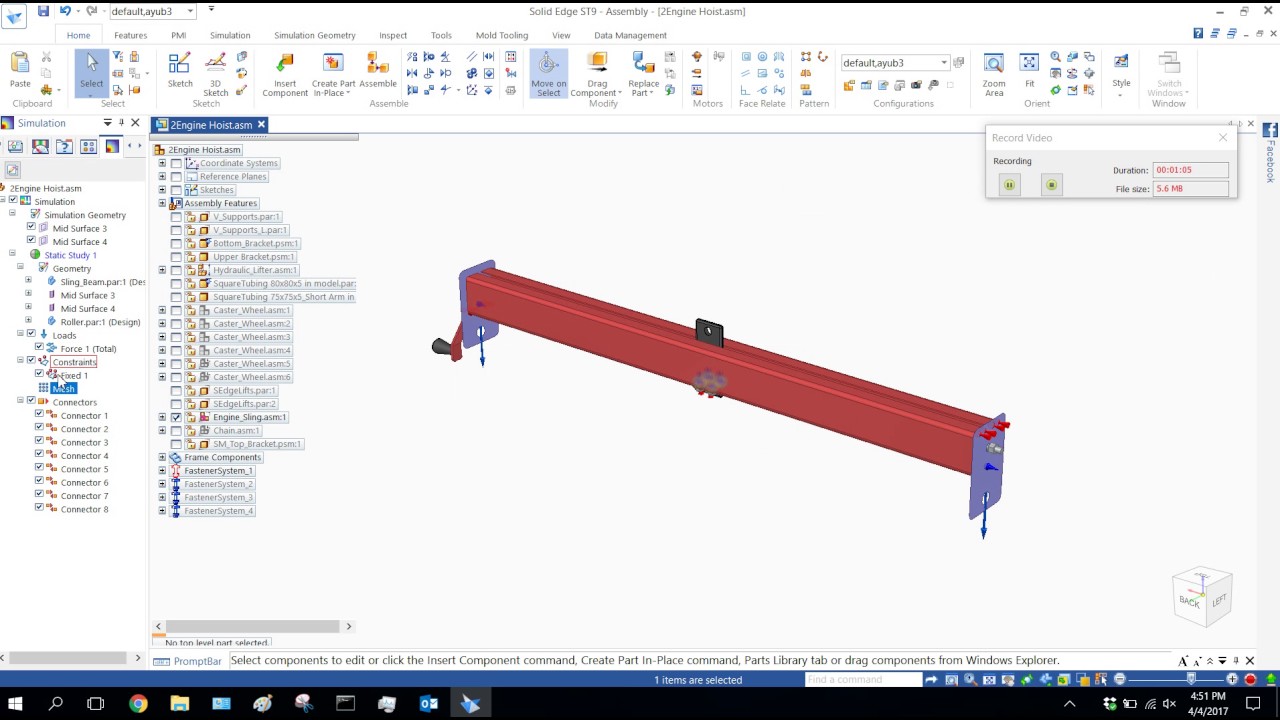Open the Replace Part tool
Image resolution: width=1280 pixels, height=720 pixels.
tap(643, 74)
